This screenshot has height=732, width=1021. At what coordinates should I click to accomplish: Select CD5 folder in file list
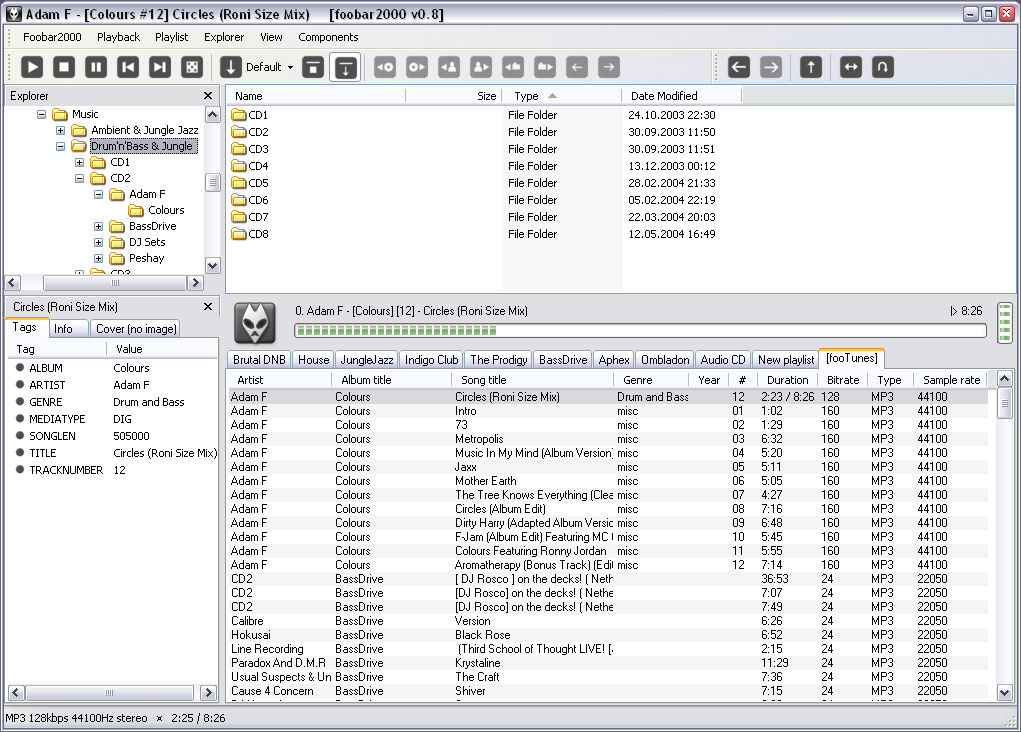(249, 183)
